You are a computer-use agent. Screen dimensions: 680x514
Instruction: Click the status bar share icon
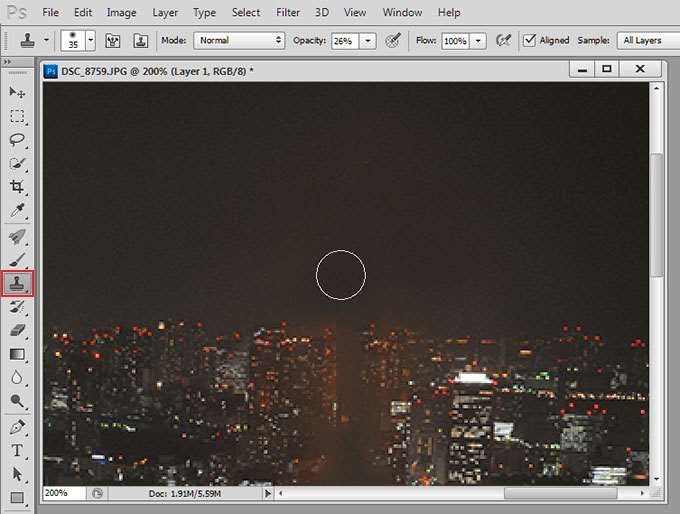click(98, 493)
